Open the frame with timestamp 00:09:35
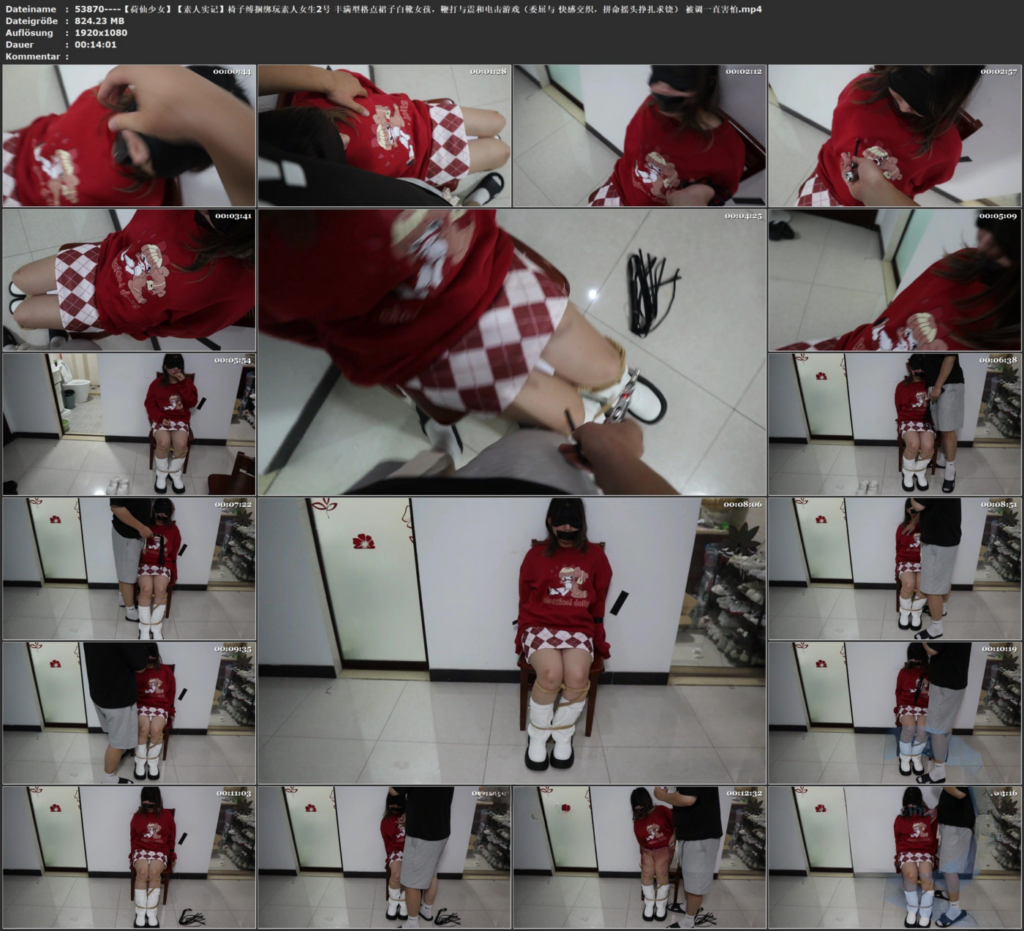 129,713
